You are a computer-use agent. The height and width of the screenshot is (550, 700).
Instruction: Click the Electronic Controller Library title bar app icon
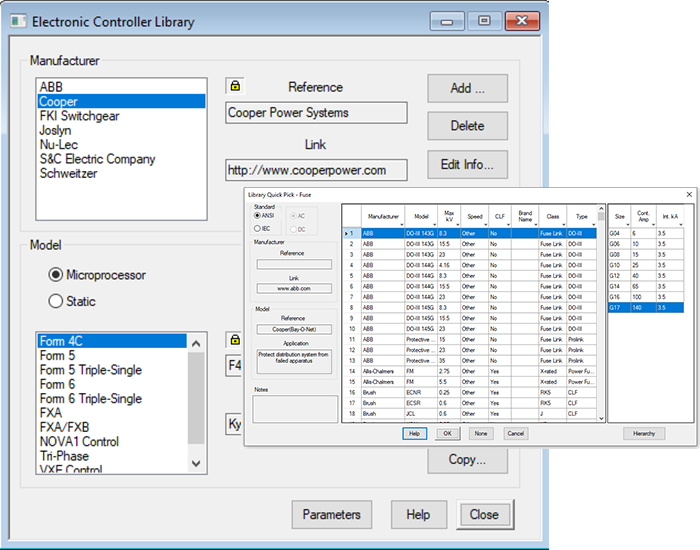click(x=18, y=21)
